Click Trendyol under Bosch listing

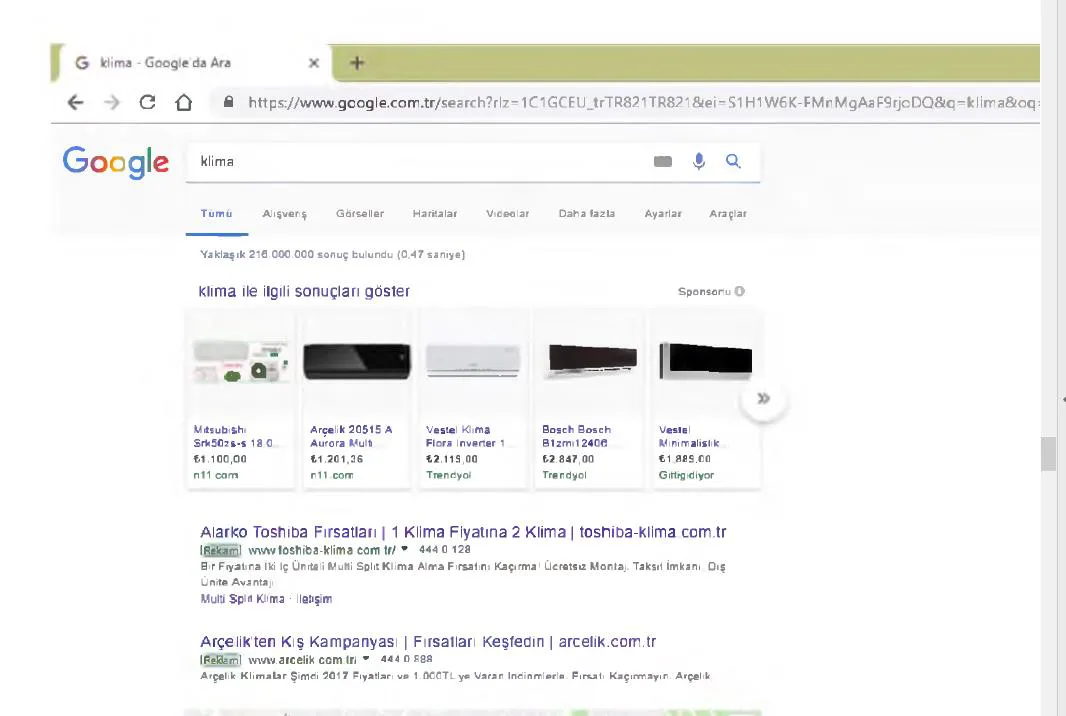point(564,475)
